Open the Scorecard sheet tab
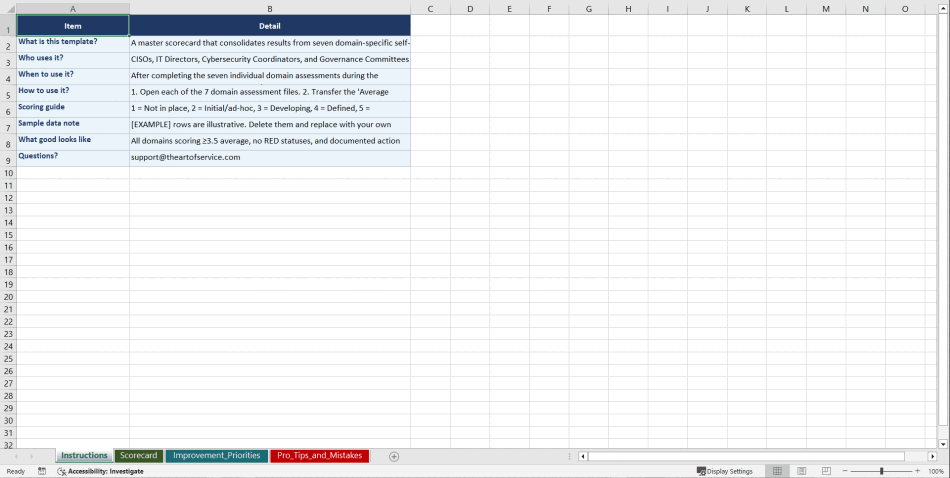Image resolution: width=950 pixels, height=478 pixels. tap(139, 456)
